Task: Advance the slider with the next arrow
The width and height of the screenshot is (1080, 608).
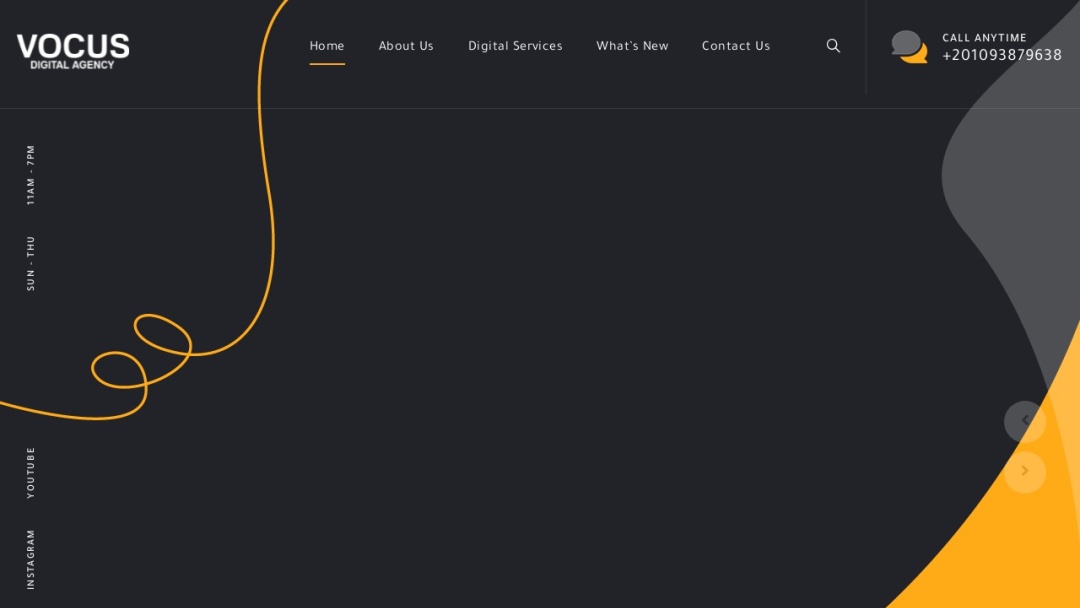Action: [x=1024, y=470]
